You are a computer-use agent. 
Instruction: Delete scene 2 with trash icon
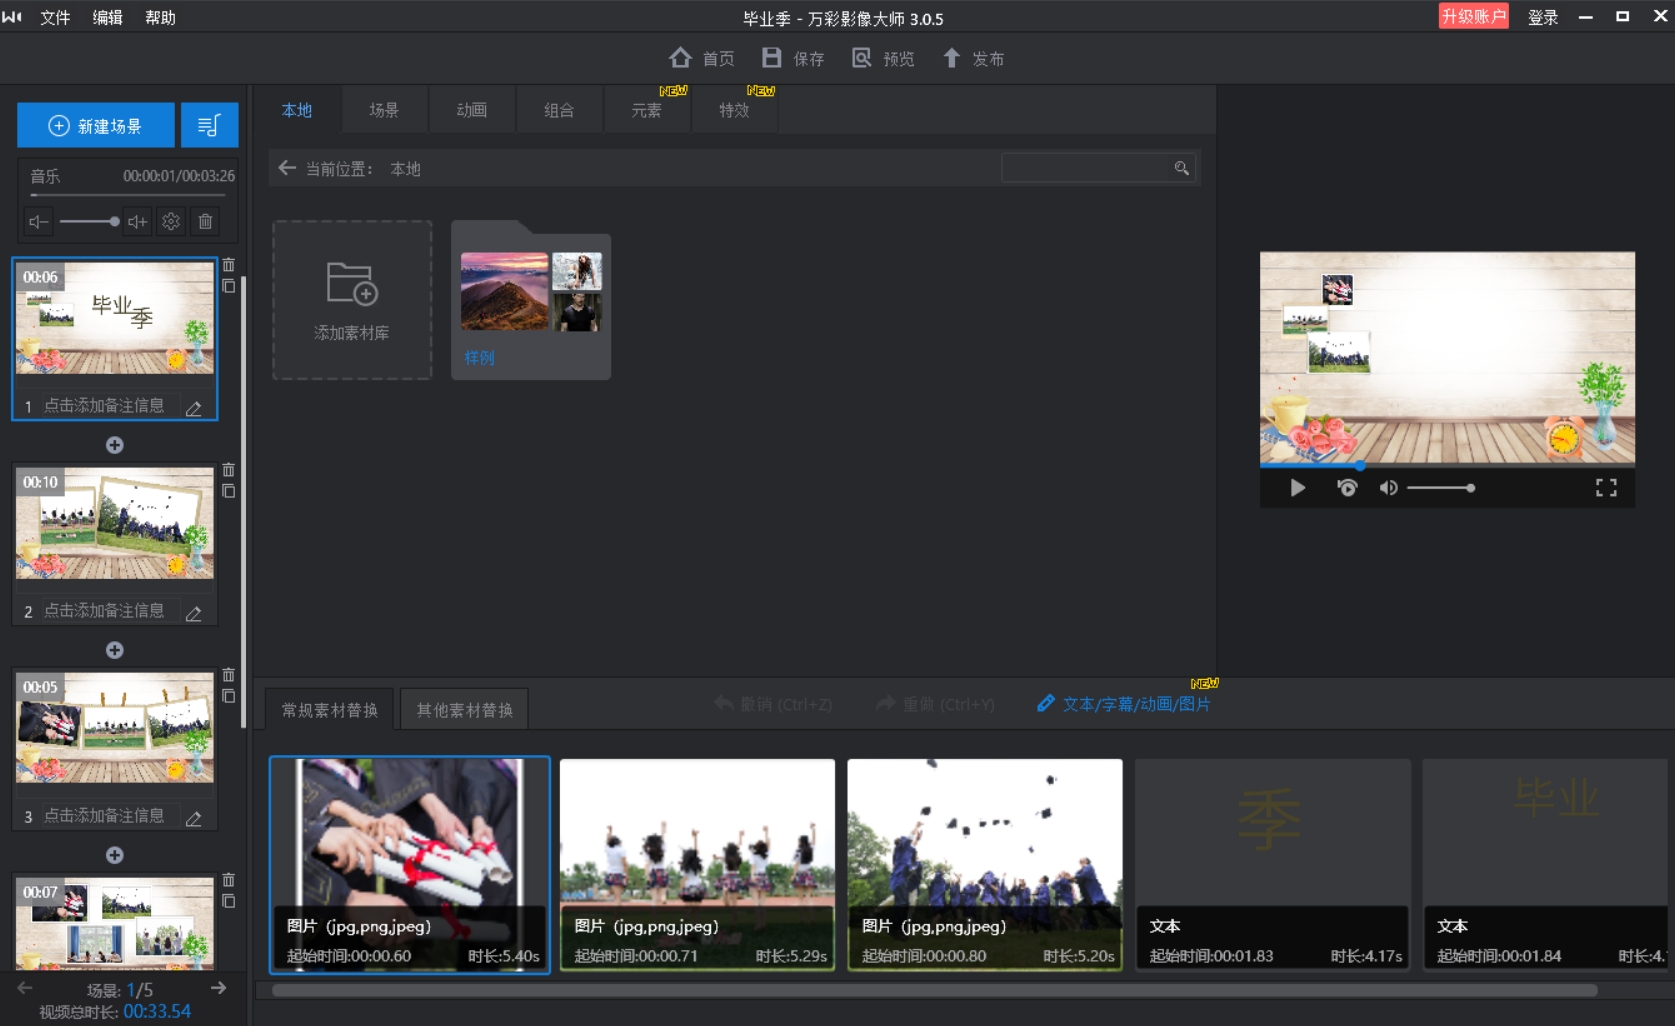tap(229, 470)
